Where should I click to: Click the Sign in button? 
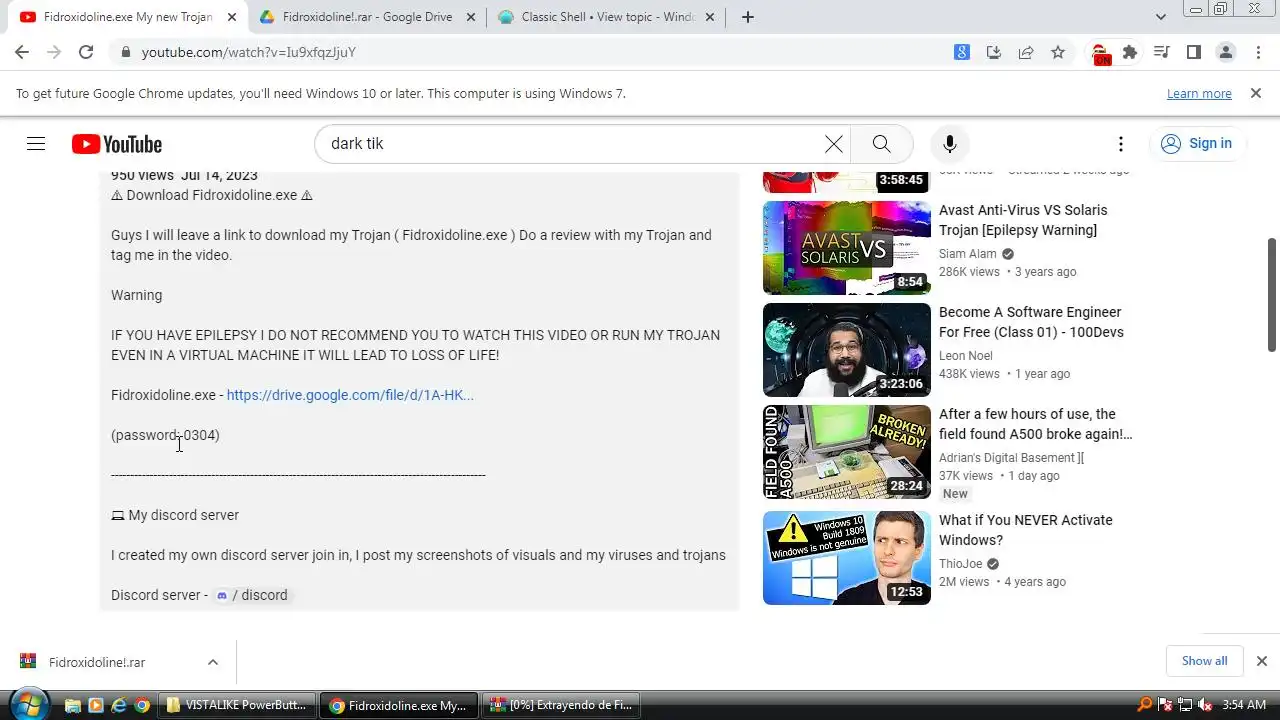(1197, 144)
